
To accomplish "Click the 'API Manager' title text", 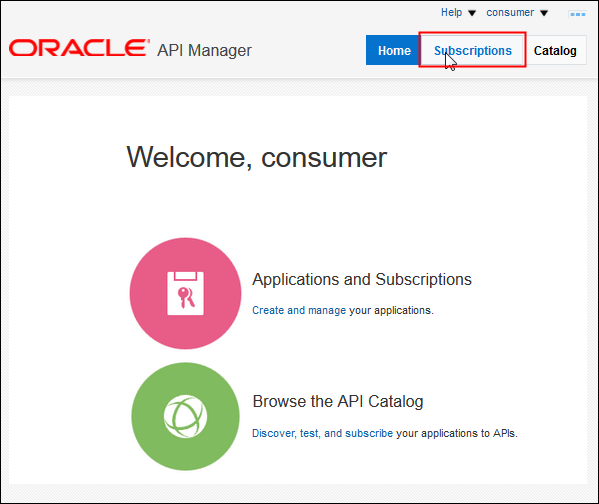I will click(204, 50).
